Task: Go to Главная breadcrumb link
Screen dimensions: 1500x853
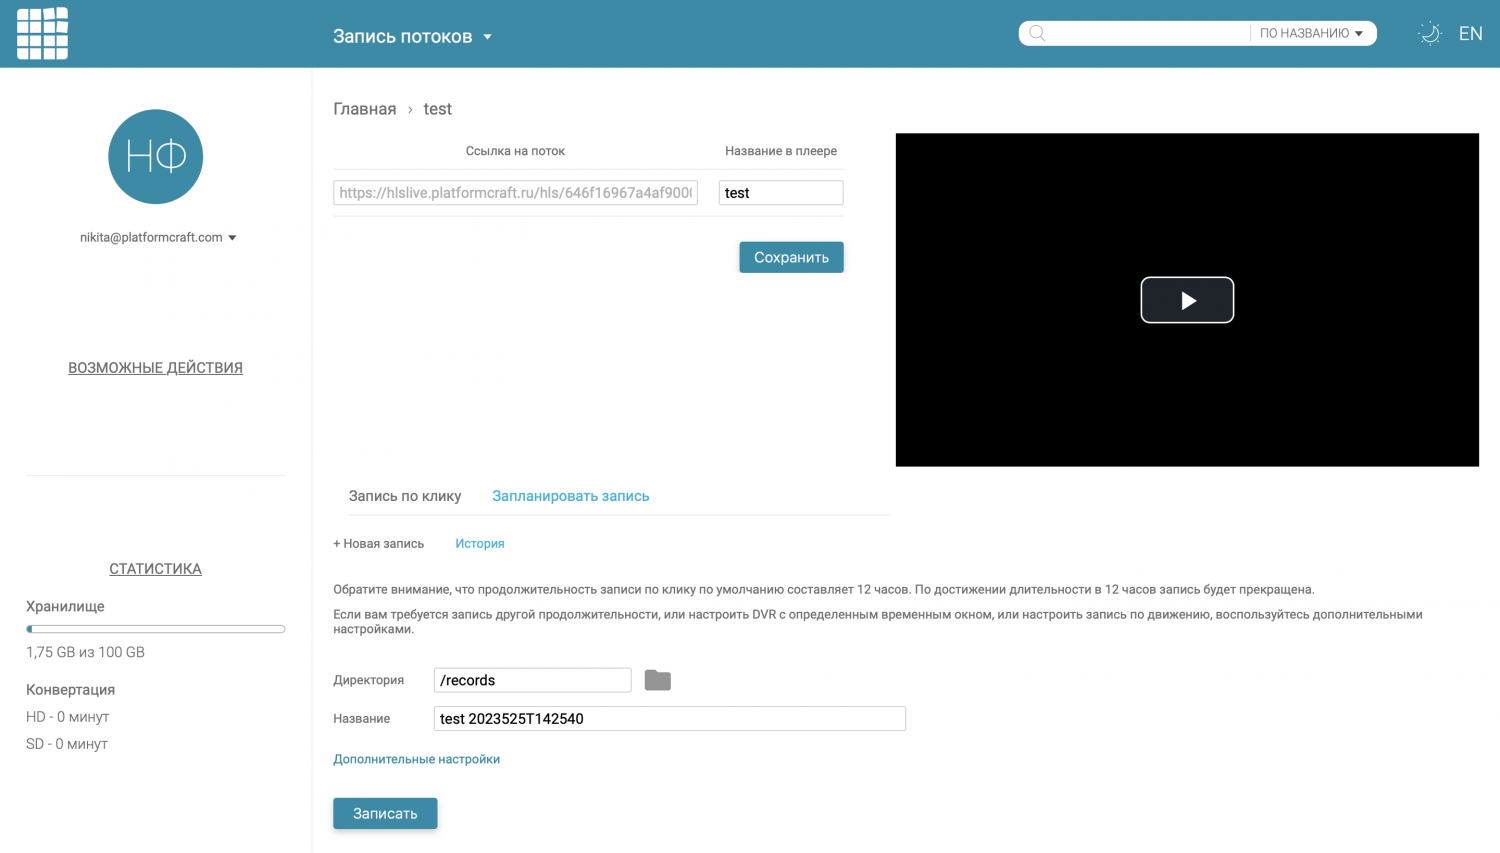Action: pyautogui.click(x=364, y=109)
